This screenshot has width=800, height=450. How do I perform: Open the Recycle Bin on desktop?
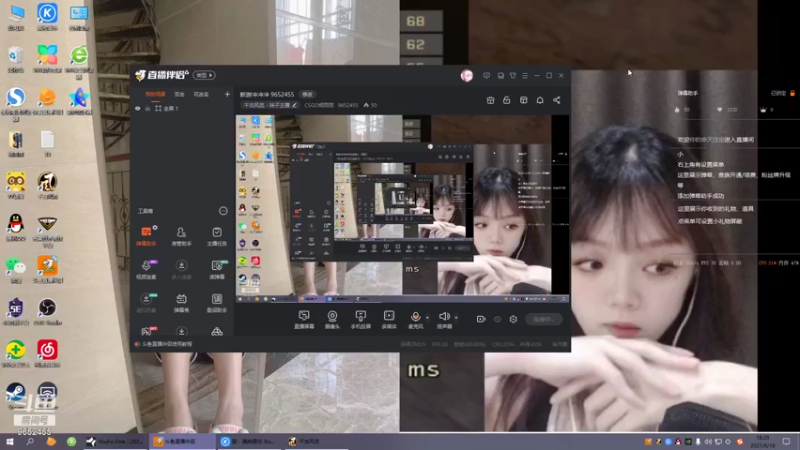(x=15, y=60)
